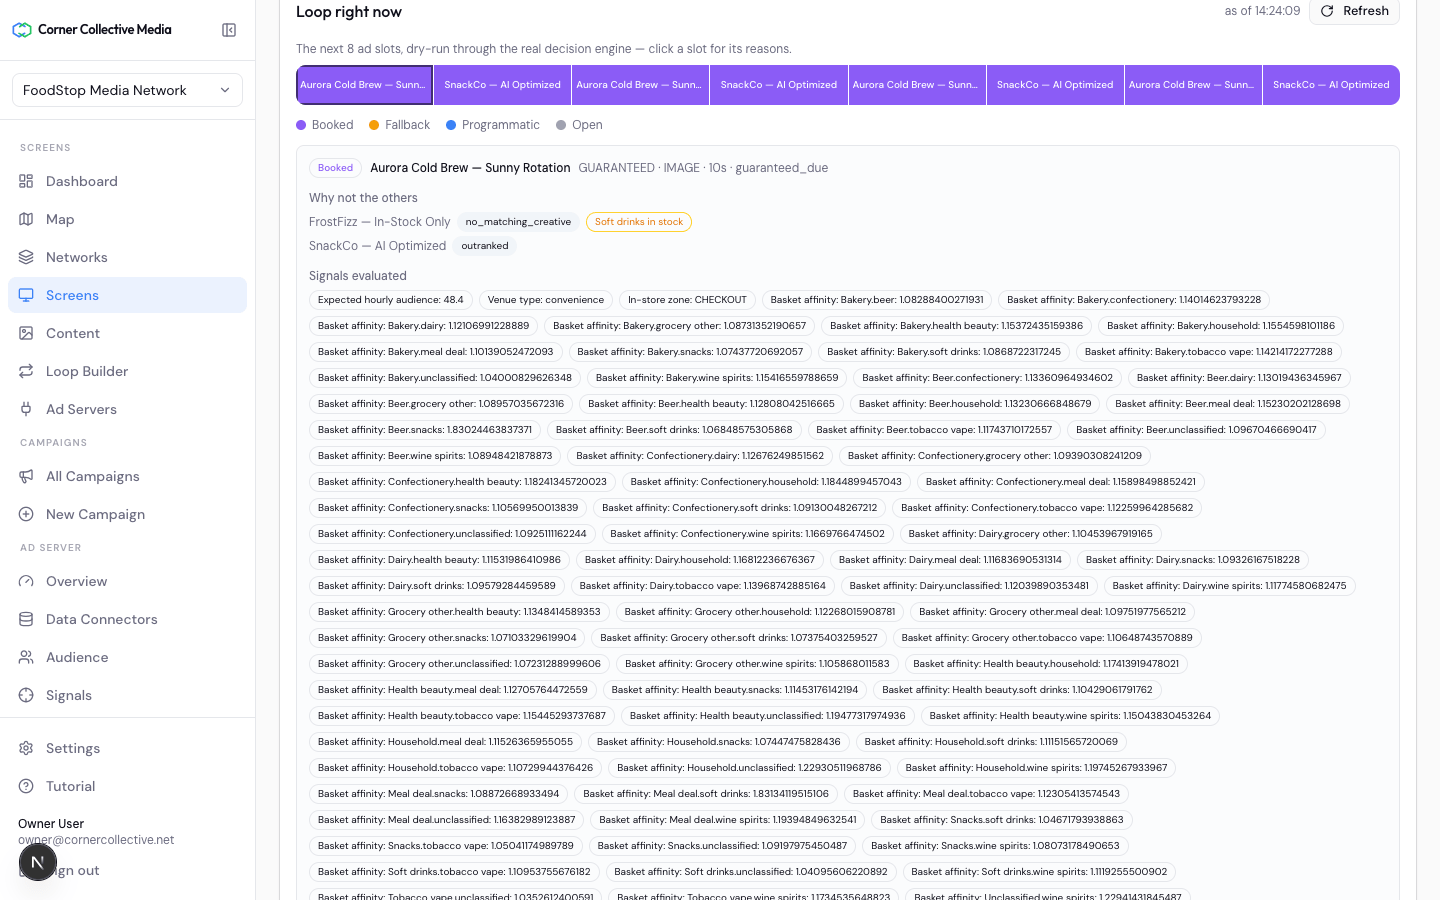Go to the Data Connectors menu label

(x=102, y=619)
